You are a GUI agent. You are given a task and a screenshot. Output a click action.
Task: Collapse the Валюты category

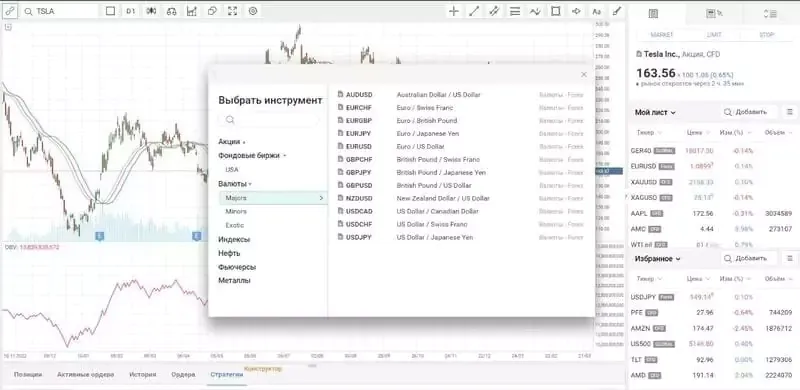point(235,183)
